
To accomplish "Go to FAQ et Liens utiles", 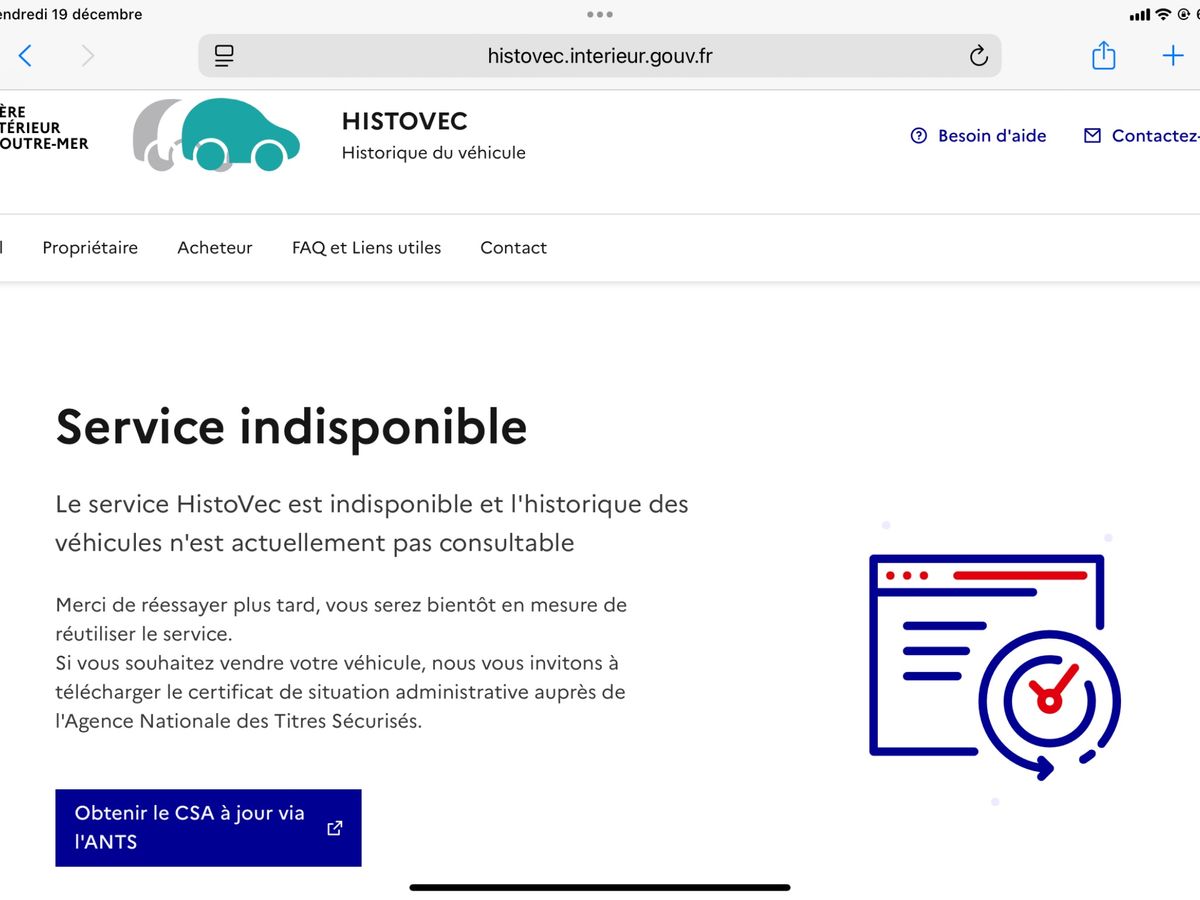I will [x=366, y=248].
